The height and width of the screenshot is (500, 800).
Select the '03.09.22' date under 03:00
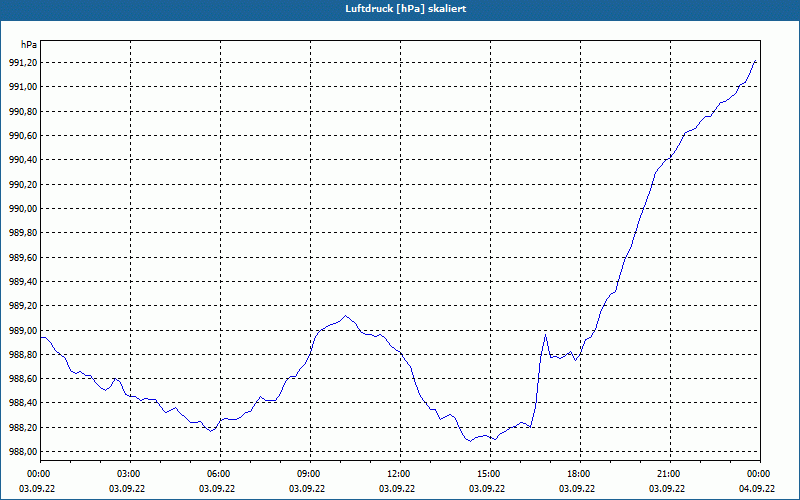click(x=127, y=489)
